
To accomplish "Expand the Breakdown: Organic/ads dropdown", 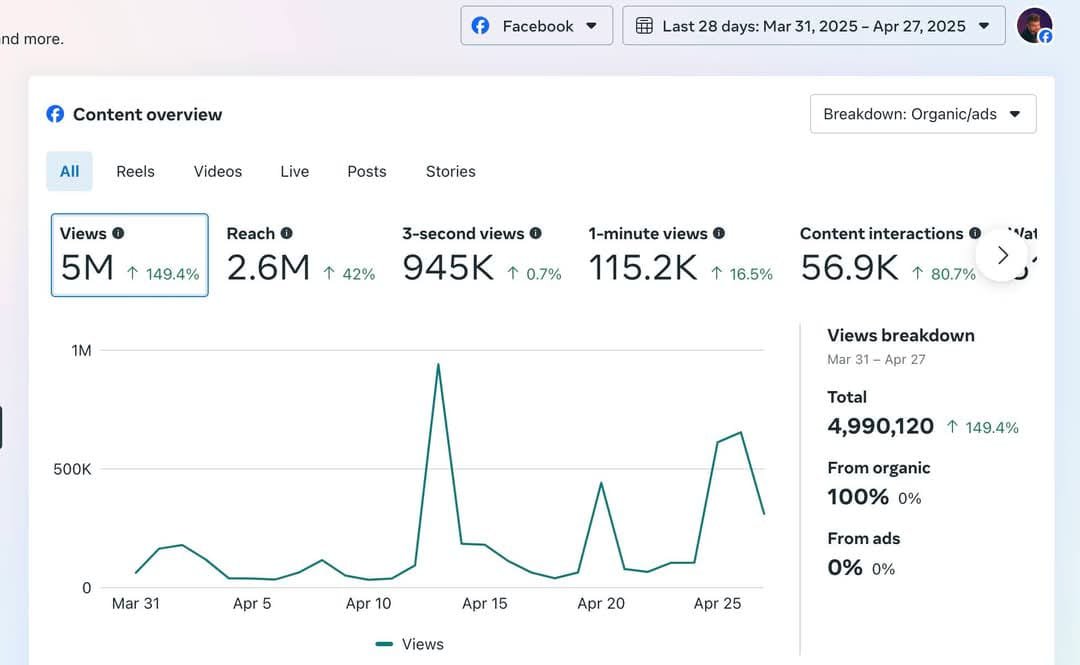I will click(x=922, y=114).
